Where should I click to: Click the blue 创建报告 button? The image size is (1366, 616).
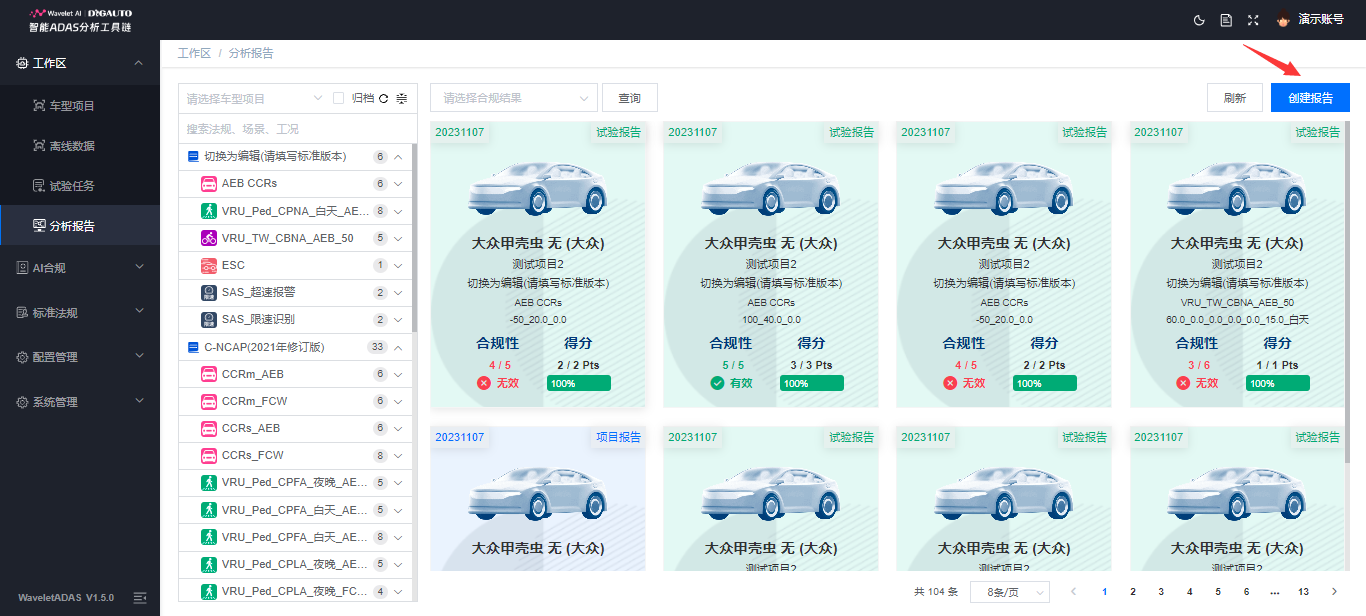pos(1310,98)
